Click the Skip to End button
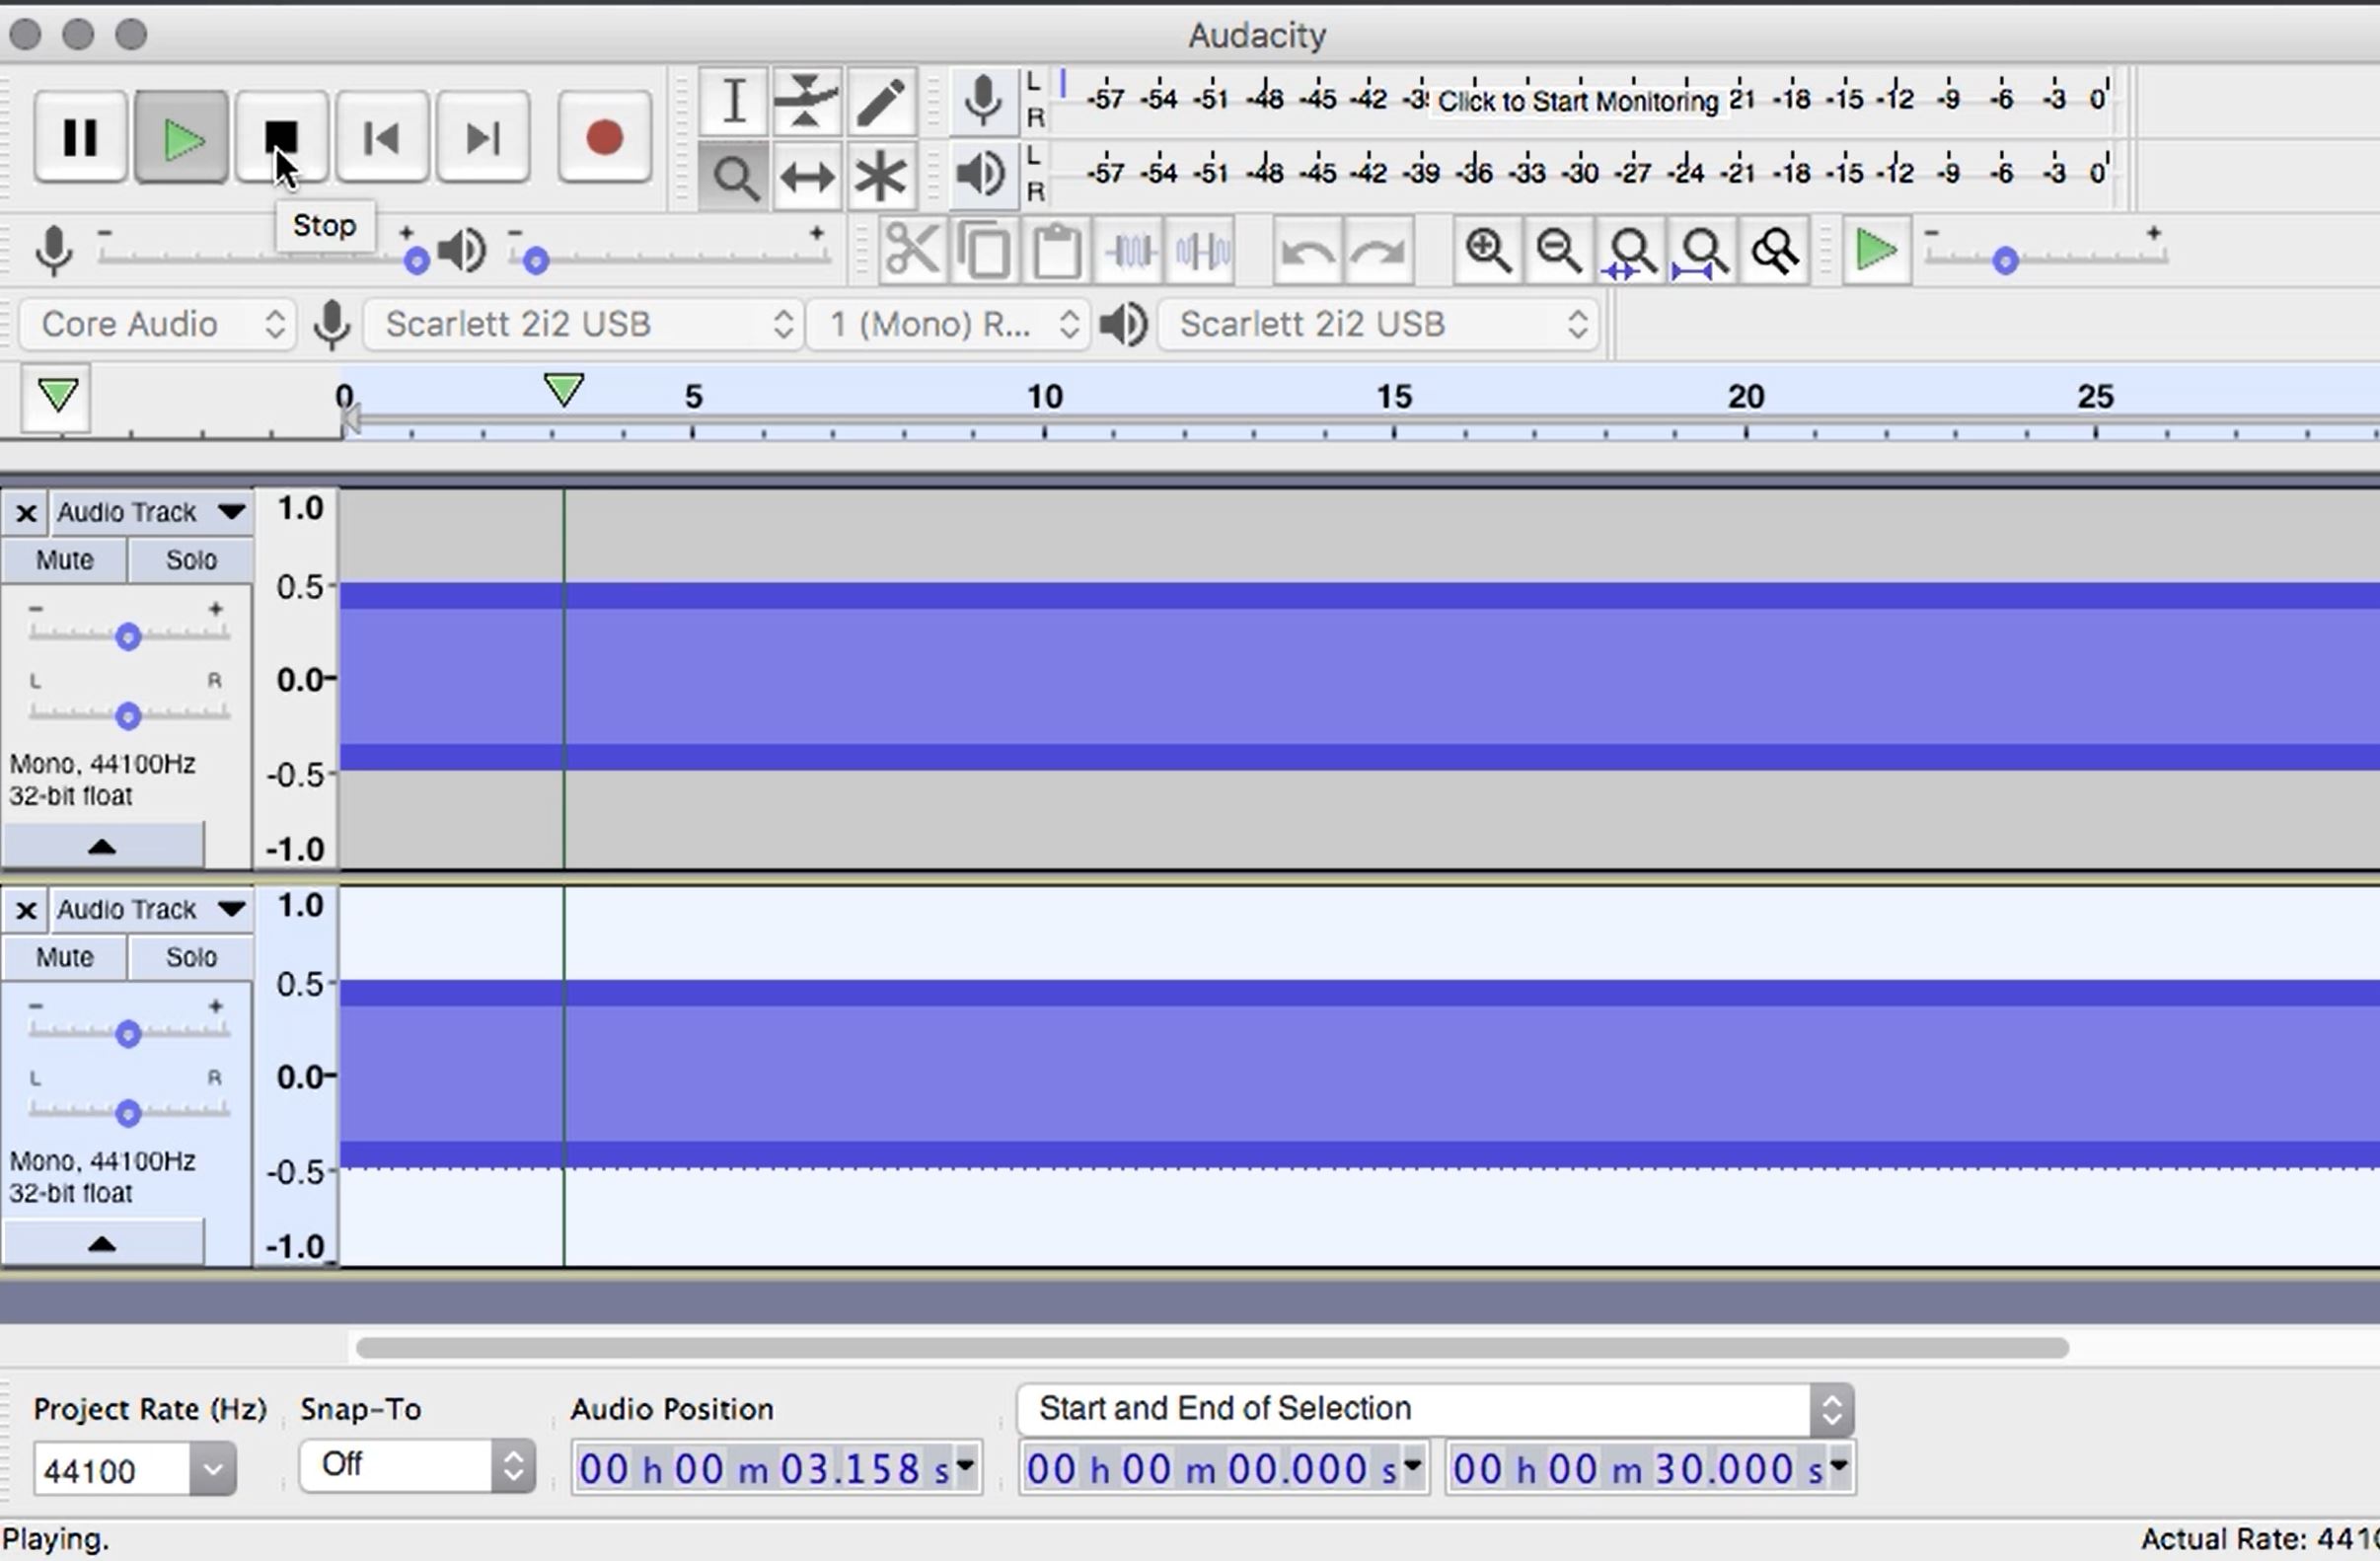This screenshot has width=2380, height=1561. click(x=483, y=137)
